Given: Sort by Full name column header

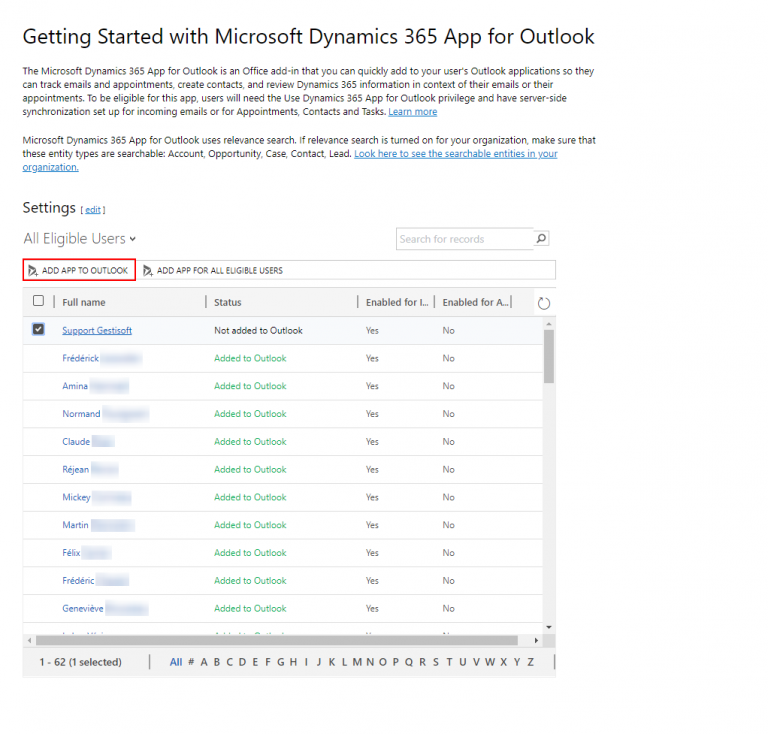Looking at the screenshot, I should pos(84,303).
